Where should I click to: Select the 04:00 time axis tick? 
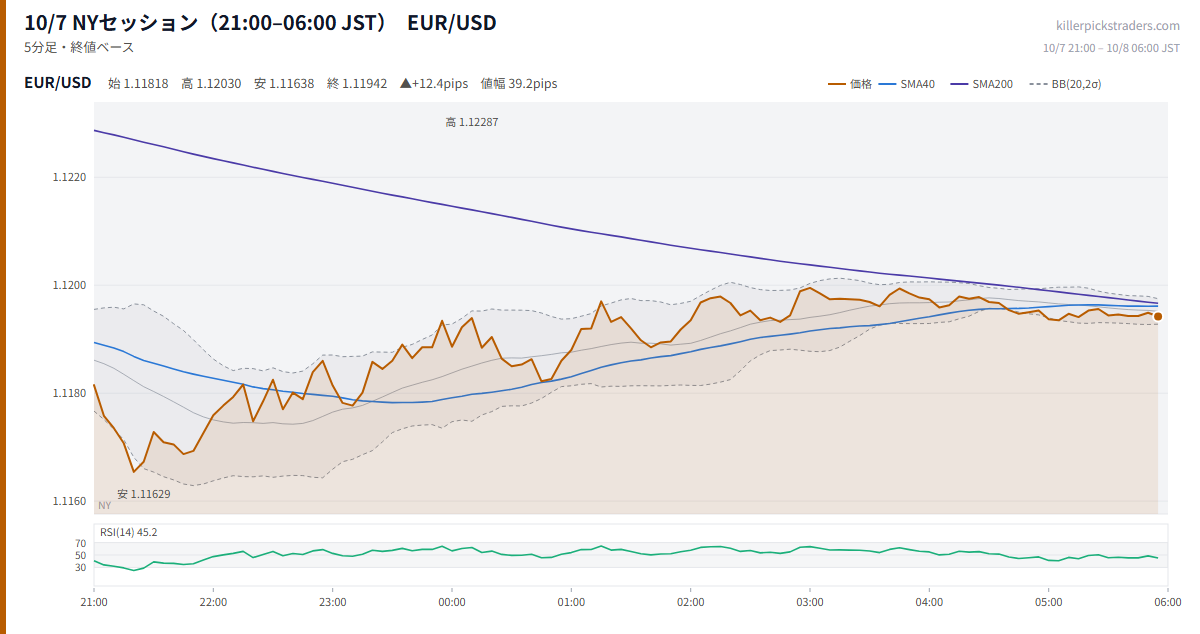coord(929,603)
